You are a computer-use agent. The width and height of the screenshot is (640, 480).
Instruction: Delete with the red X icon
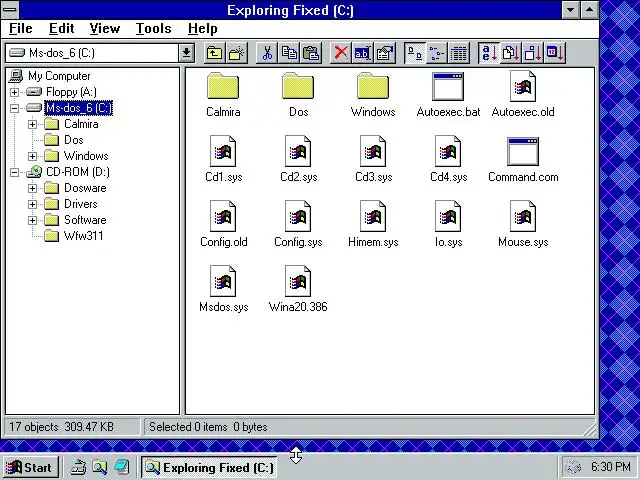(x=340, y=53)
